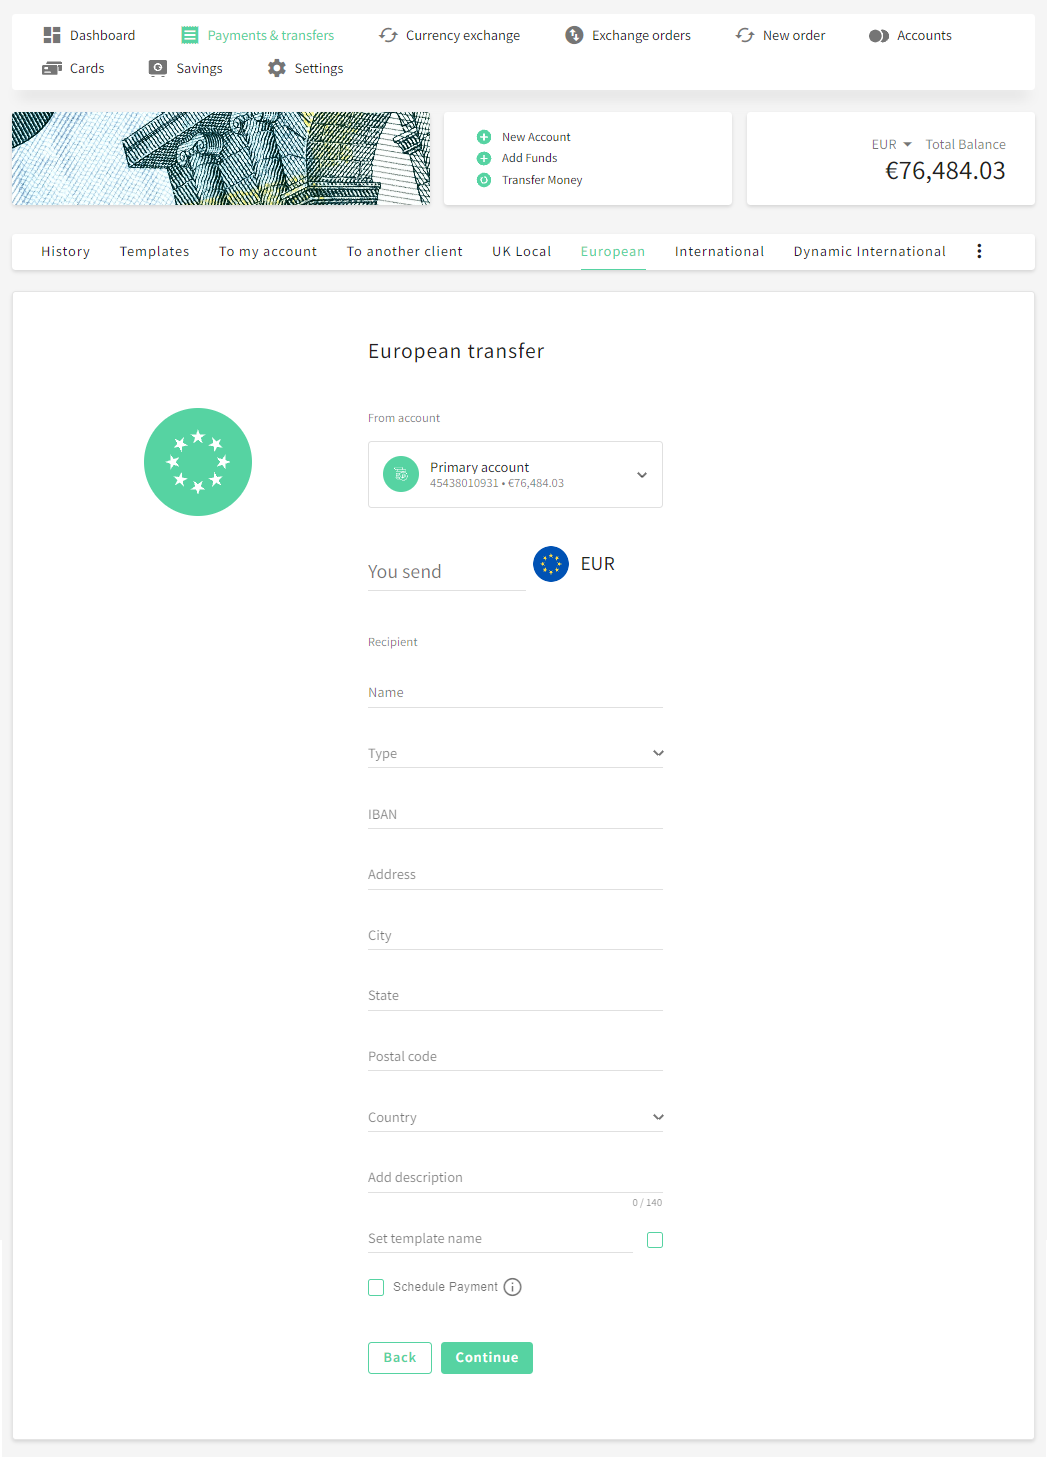Screen dimensions: 1047x1457
Task: Change the EUR total balance currency
Action: tap(891, 144)
